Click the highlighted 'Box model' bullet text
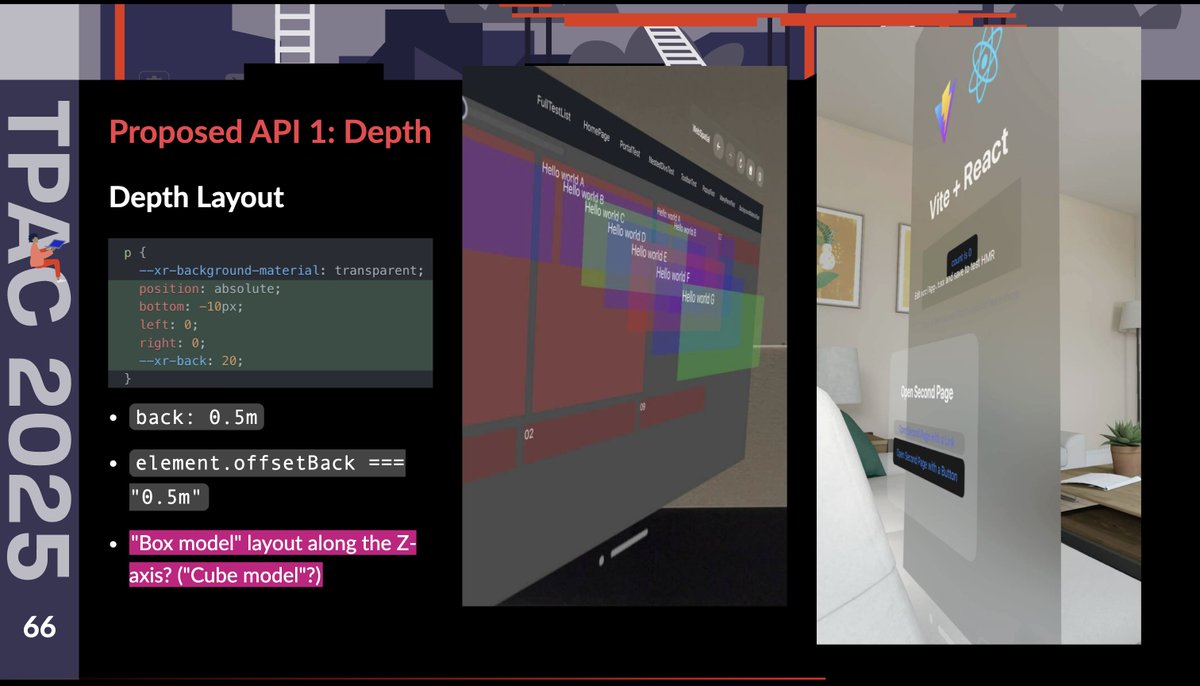Screen dimensions: 1200x686 (272, 560)
